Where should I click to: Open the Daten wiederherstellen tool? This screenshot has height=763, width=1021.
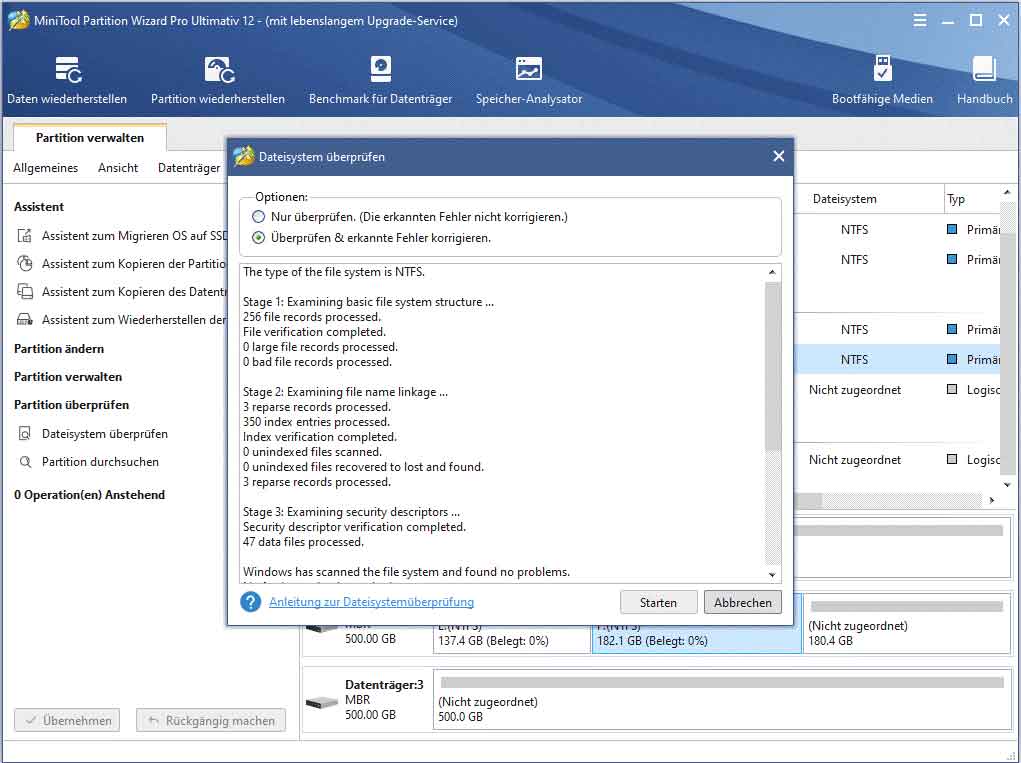pos(67,78)
